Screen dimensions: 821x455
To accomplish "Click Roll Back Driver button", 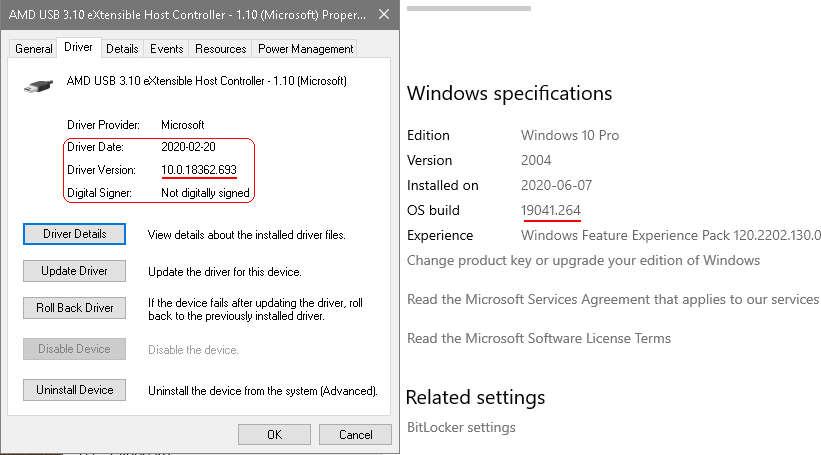I will click(x=74, y=308).
